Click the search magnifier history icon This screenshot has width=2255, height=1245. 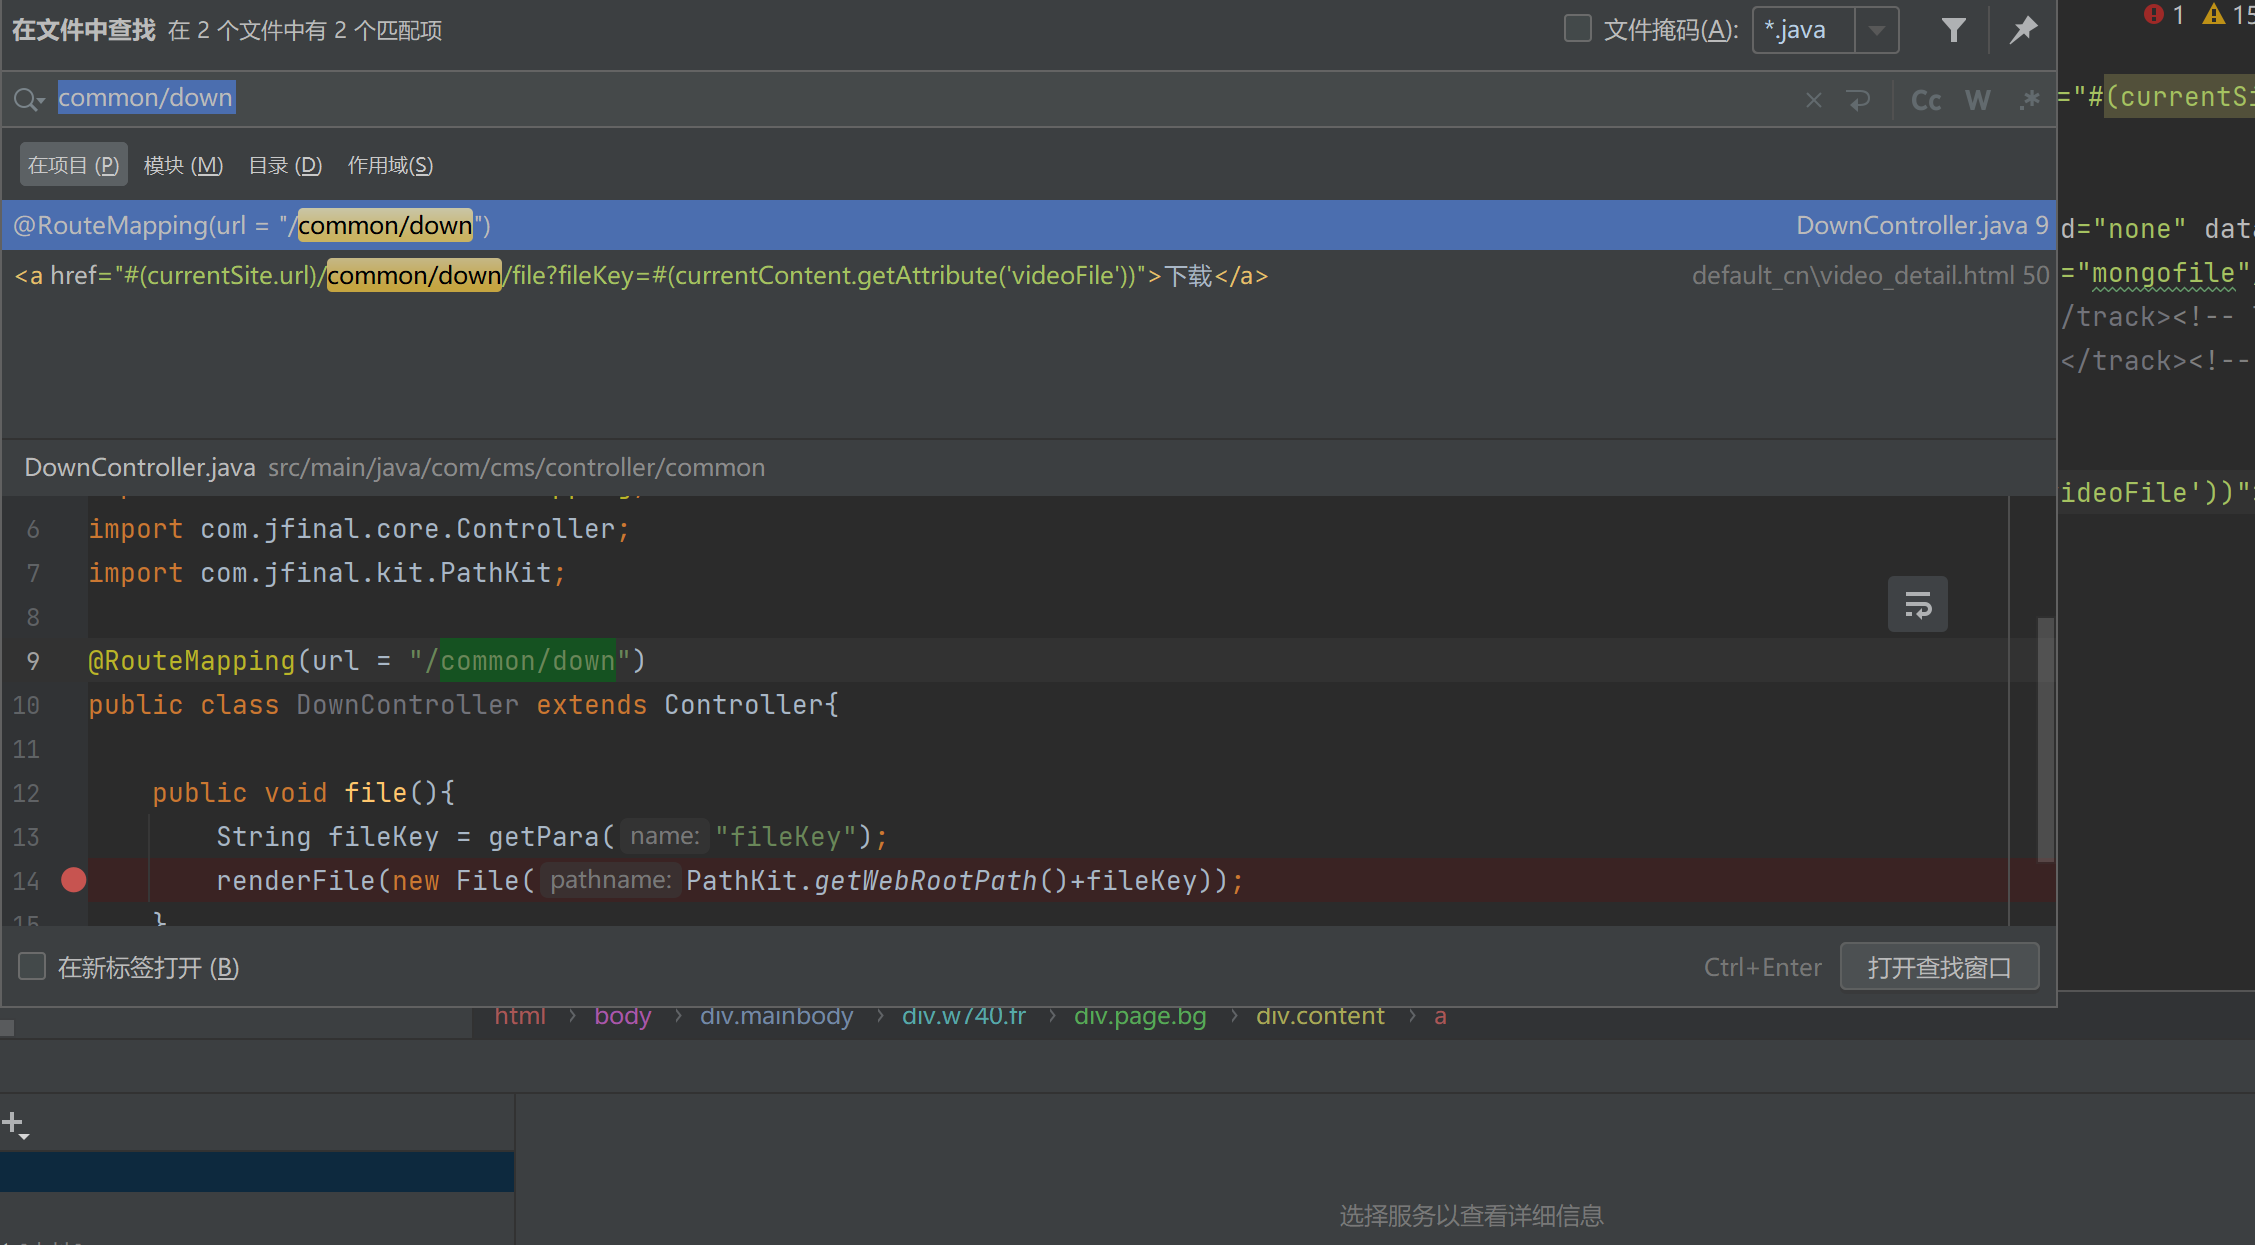pyautogui.click(x=28, y=99)
